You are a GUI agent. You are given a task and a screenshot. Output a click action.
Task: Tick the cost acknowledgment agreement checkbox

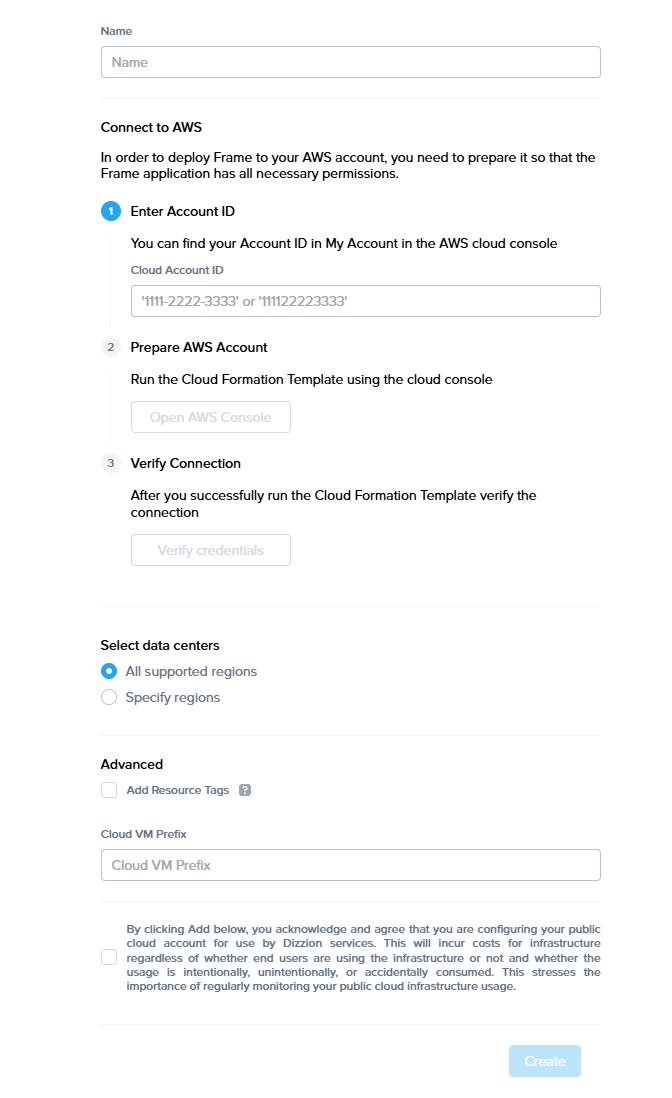(109, 957)
